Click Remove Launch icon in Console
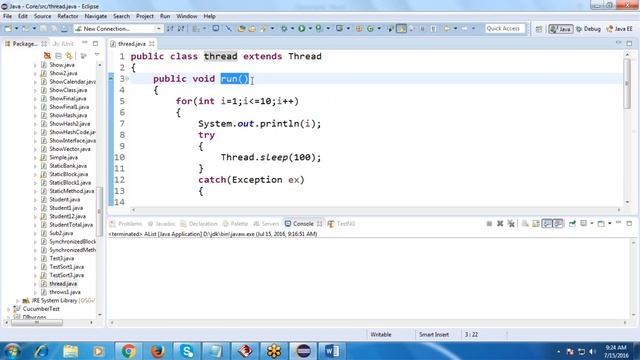 (x=500, y=223)
